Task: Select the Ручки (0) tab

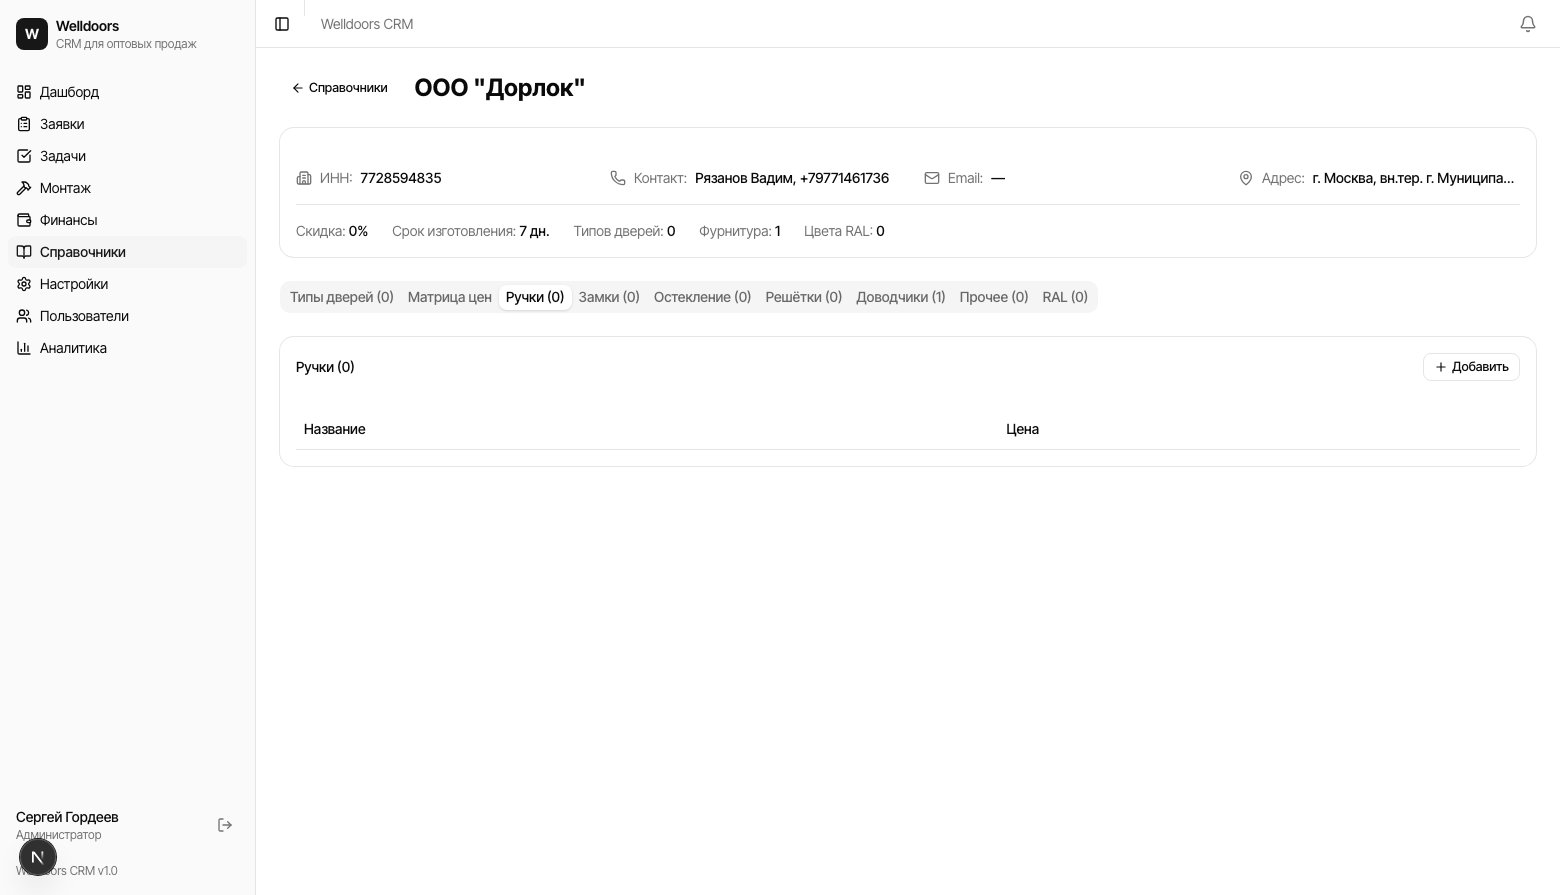Action: click(x=535, y=297)
